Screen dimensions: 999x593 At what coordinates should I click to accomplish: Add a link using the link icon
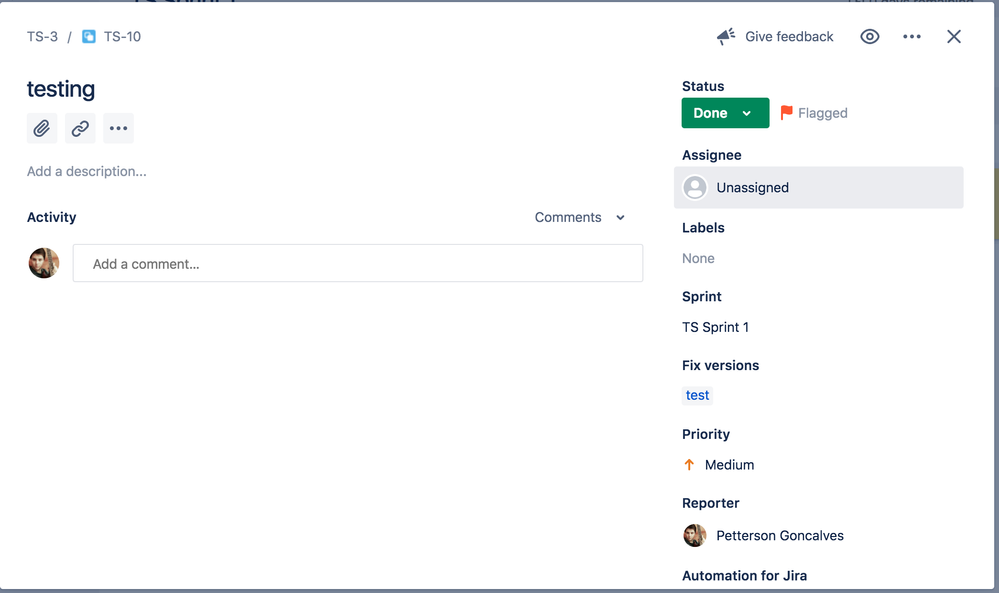tap(79, 128)
